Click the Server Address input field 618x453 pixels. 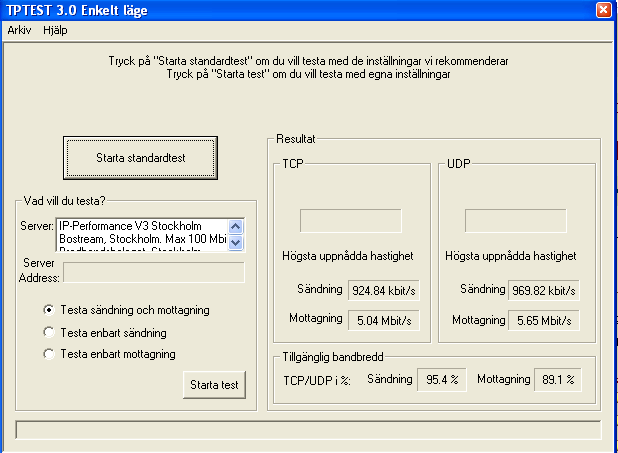pos(154,272)
